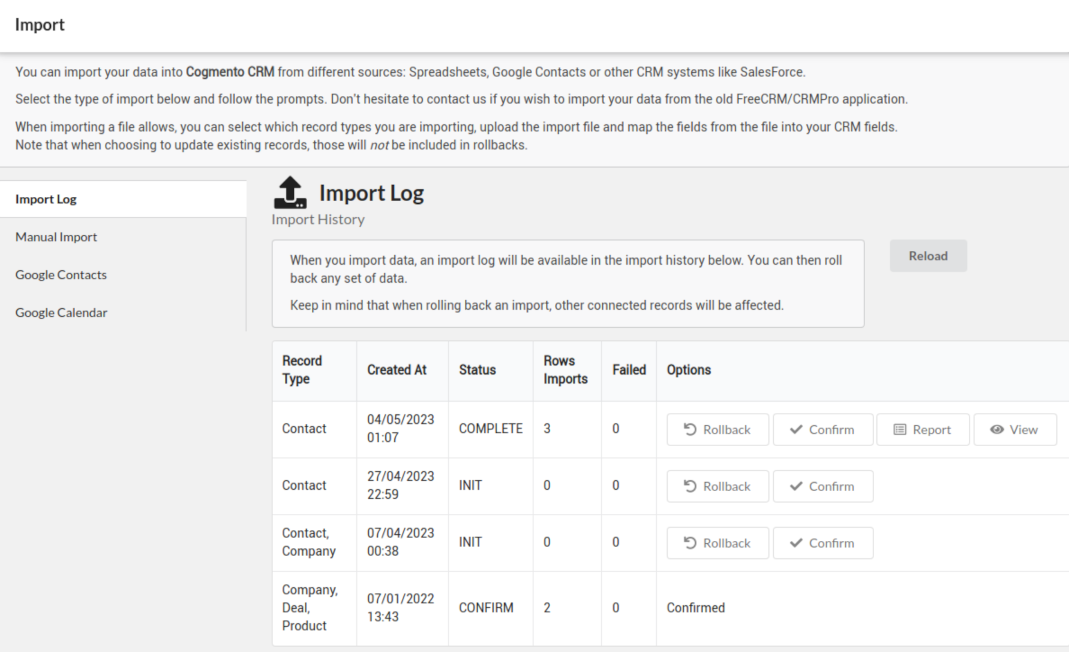Switch to the Manual Import tab
Screen dimensions: 1069x652
coord(55,237)
